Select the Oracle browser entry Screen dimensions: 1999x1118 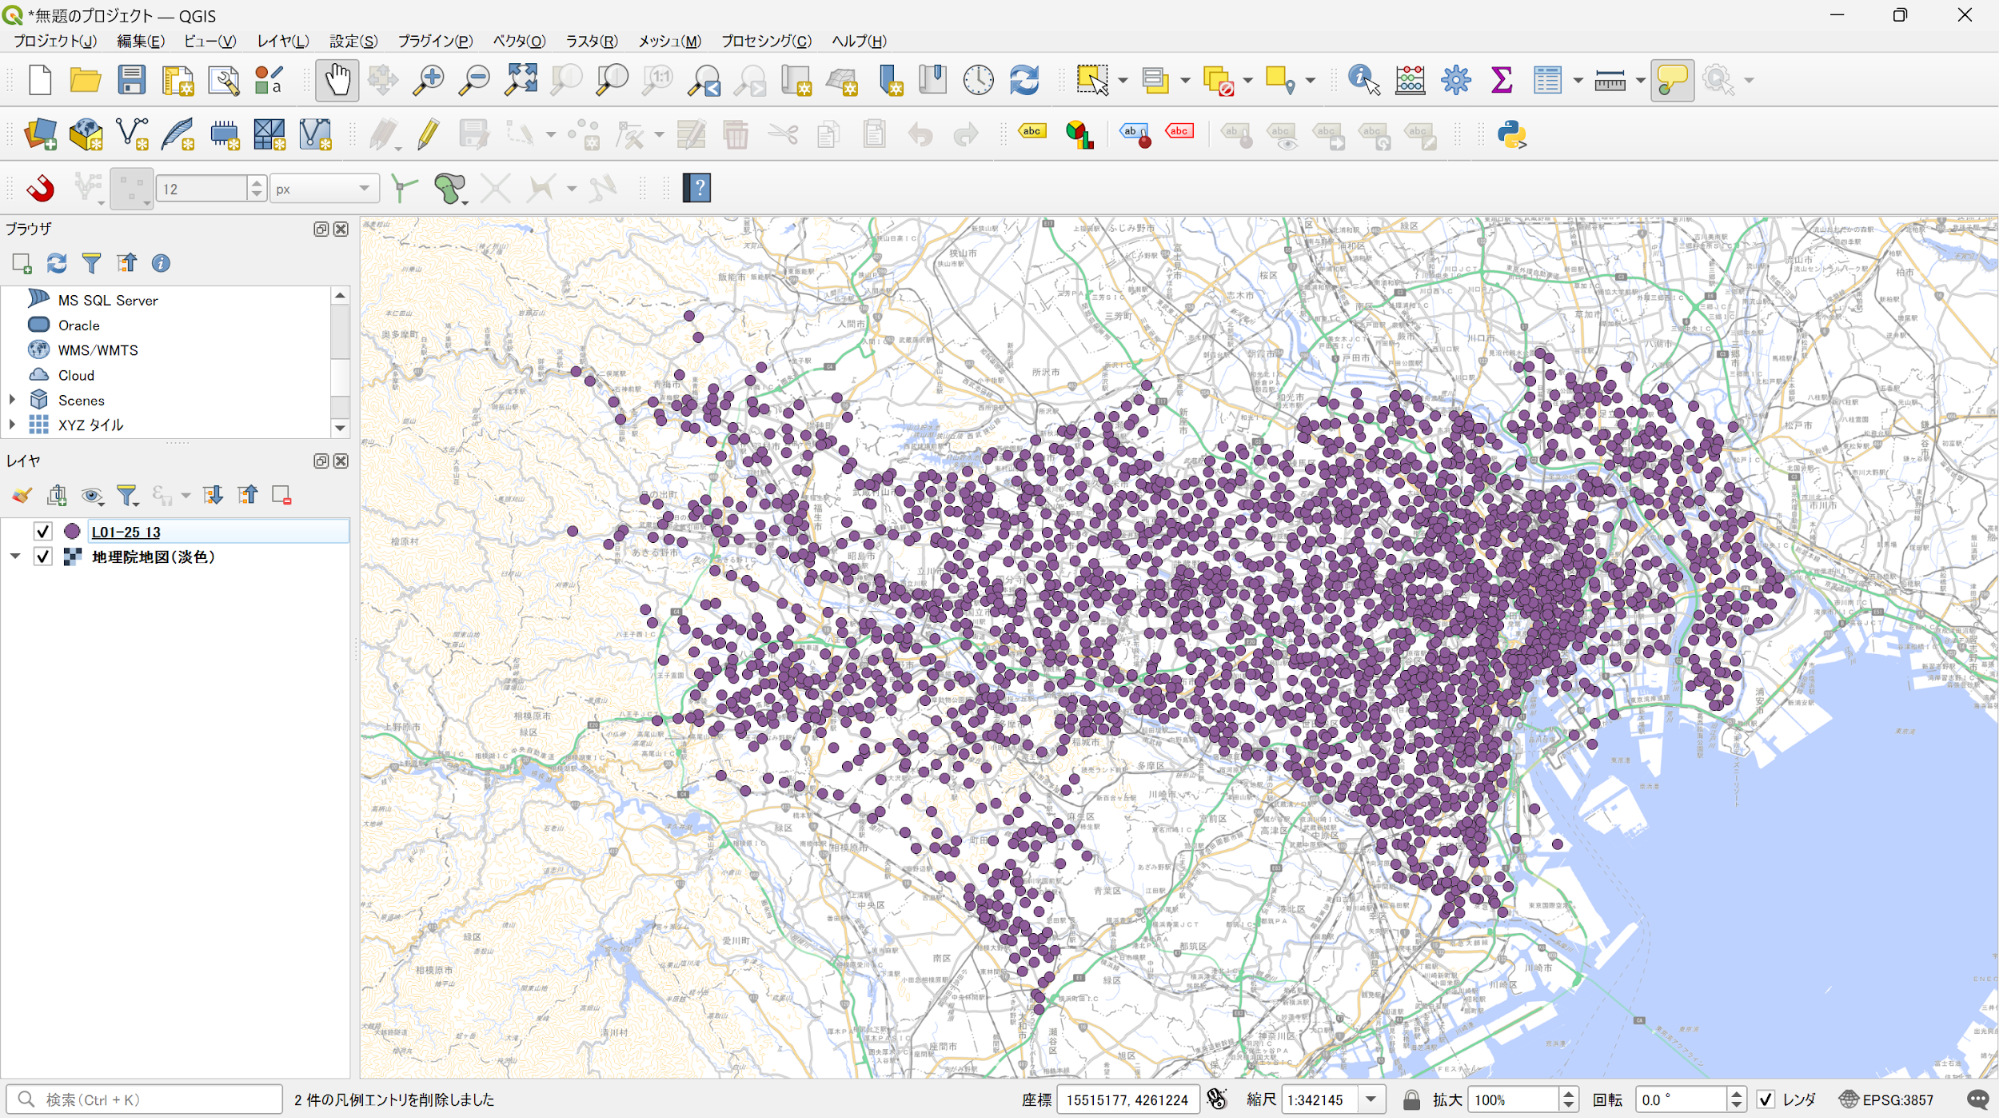[78, 325]
